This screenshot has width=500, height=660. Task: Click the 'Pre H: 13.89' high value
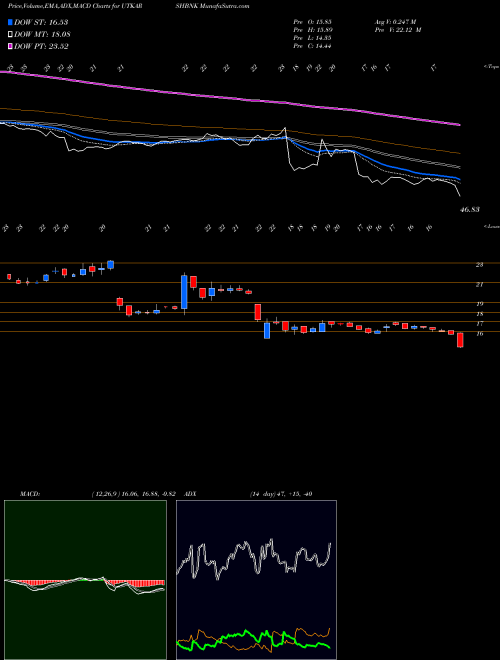312,30
